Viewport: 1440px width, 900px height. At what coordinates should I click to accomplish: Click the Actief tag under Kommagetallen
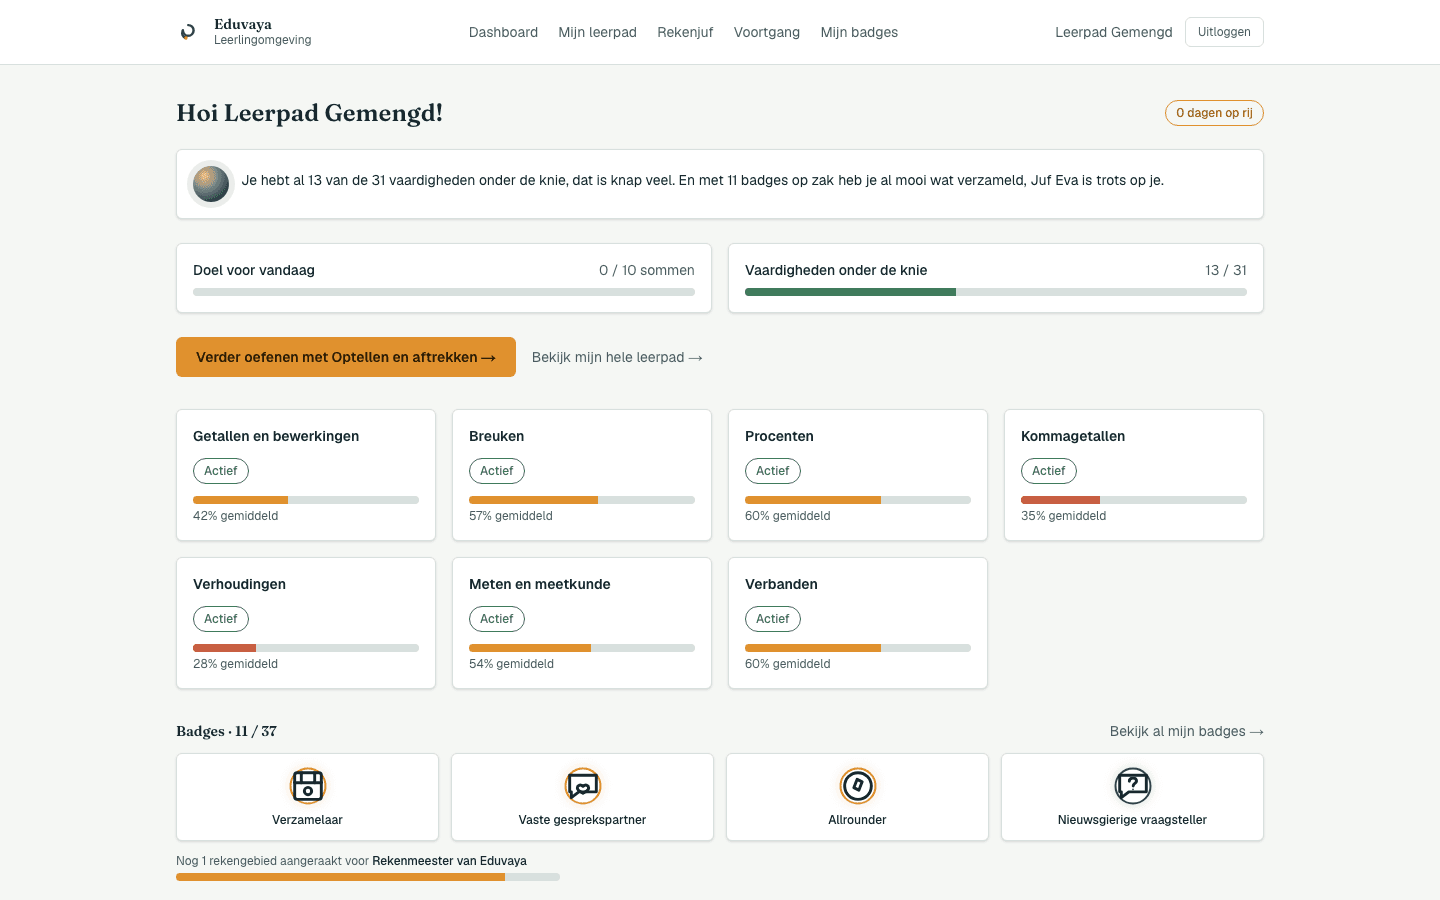tap(1049, 471)
